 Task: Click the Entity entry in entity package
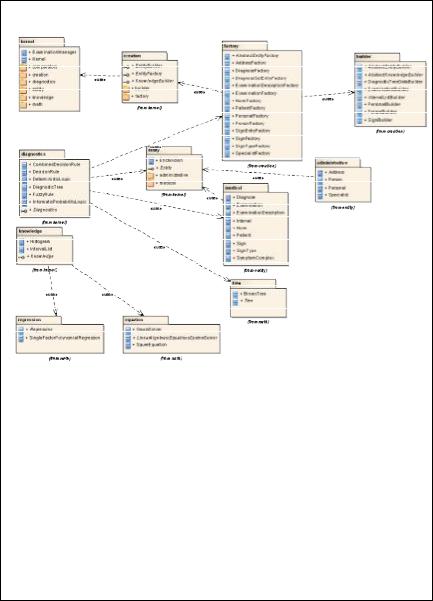tap(166, 168)
